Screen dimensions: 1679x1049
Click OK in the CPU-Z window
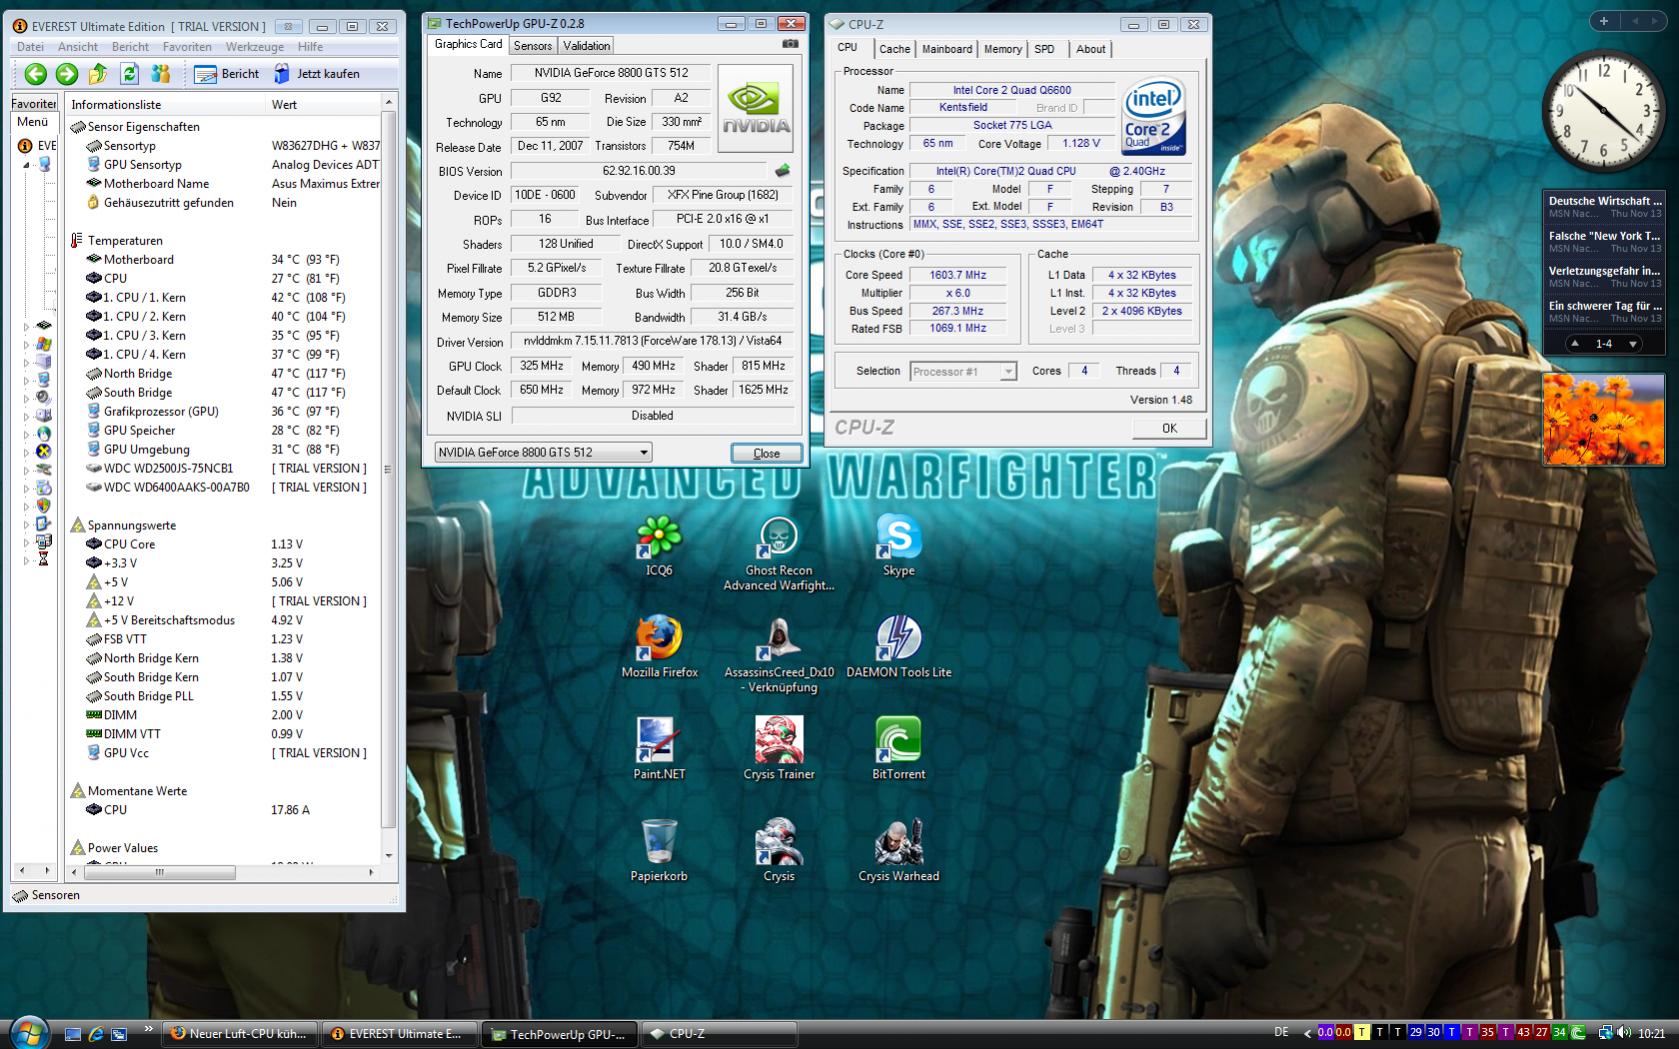tap(1168, 428)
